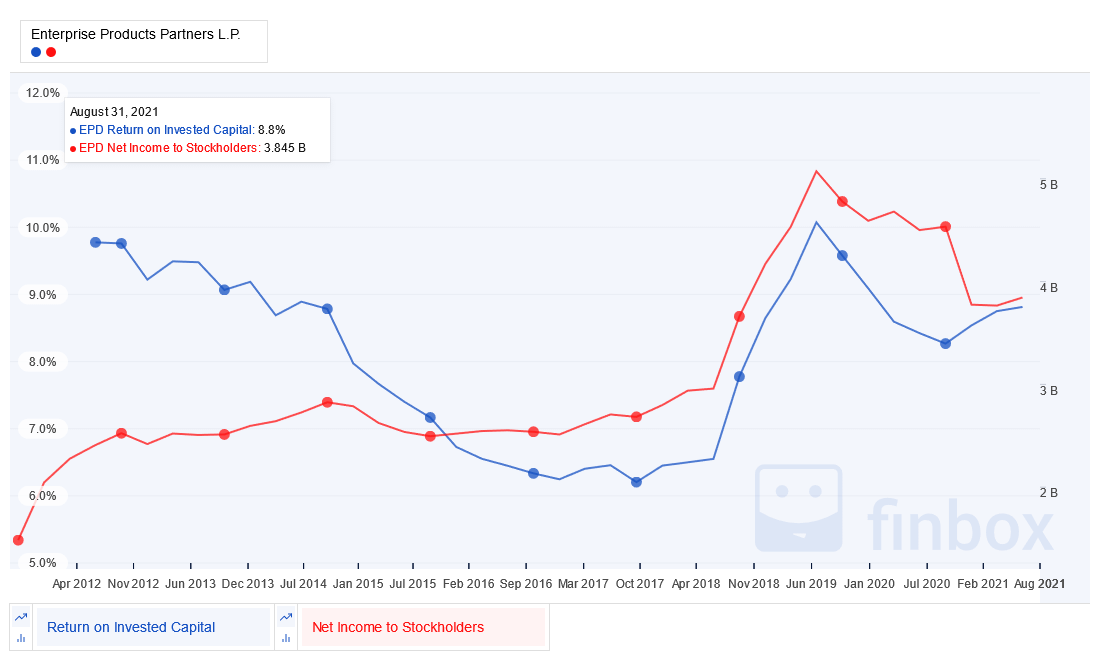1100x661 pixels.
Task: Click the finbox watermark logo icon
Action: 798,508
